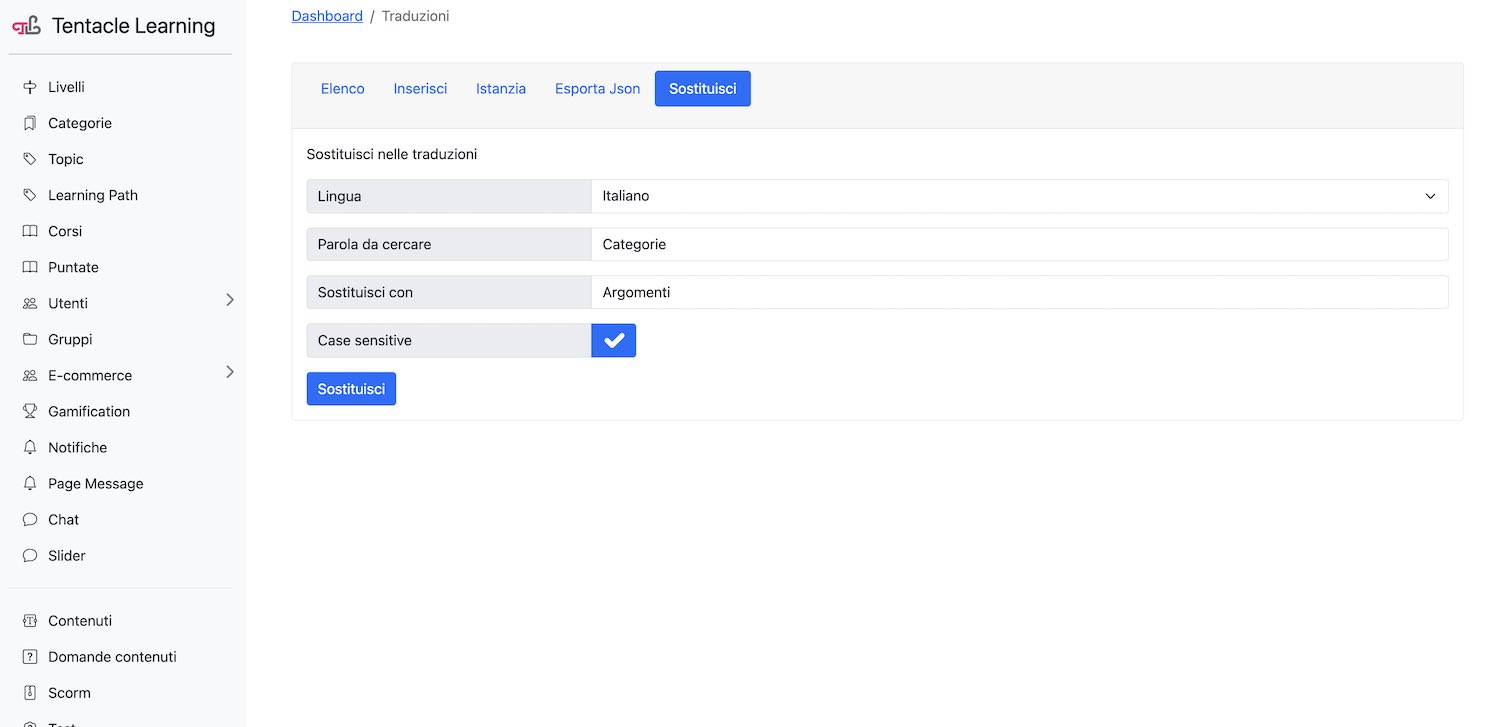The width and height of the screenshot is (1500, 727).
Task: Focus the Sostituisci con text field
Action: coord(1019,292)
